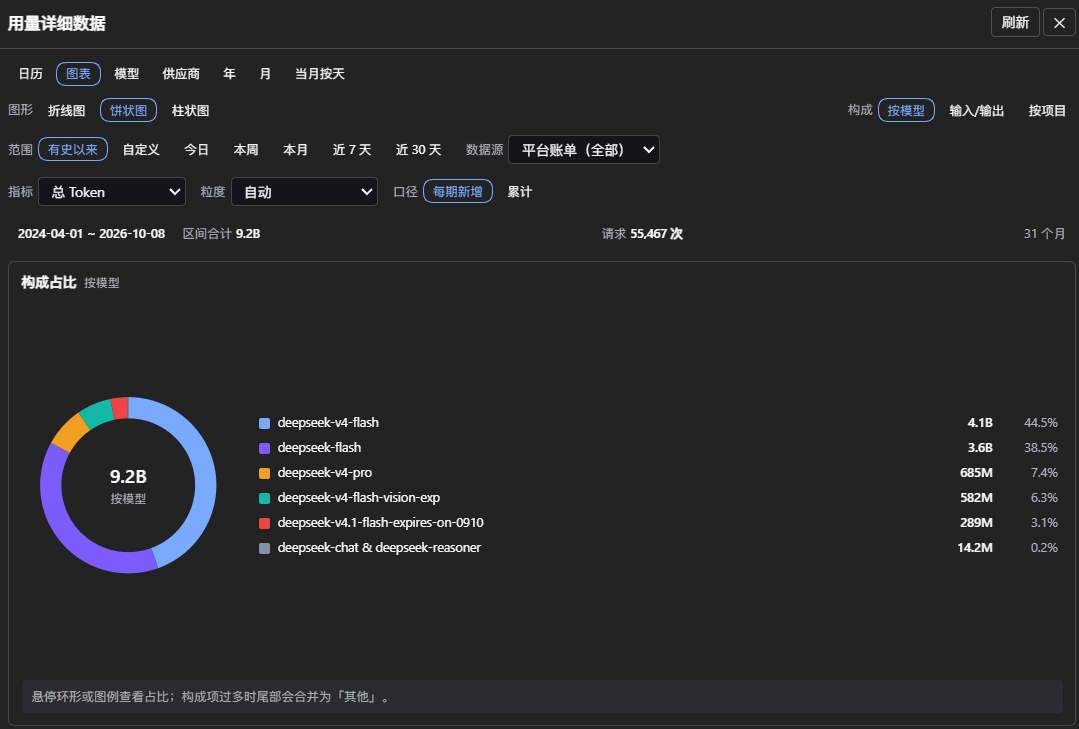1079x729 pixels.
Task: Choose 饼状图 chart type
Action: [x=129, y=110]
